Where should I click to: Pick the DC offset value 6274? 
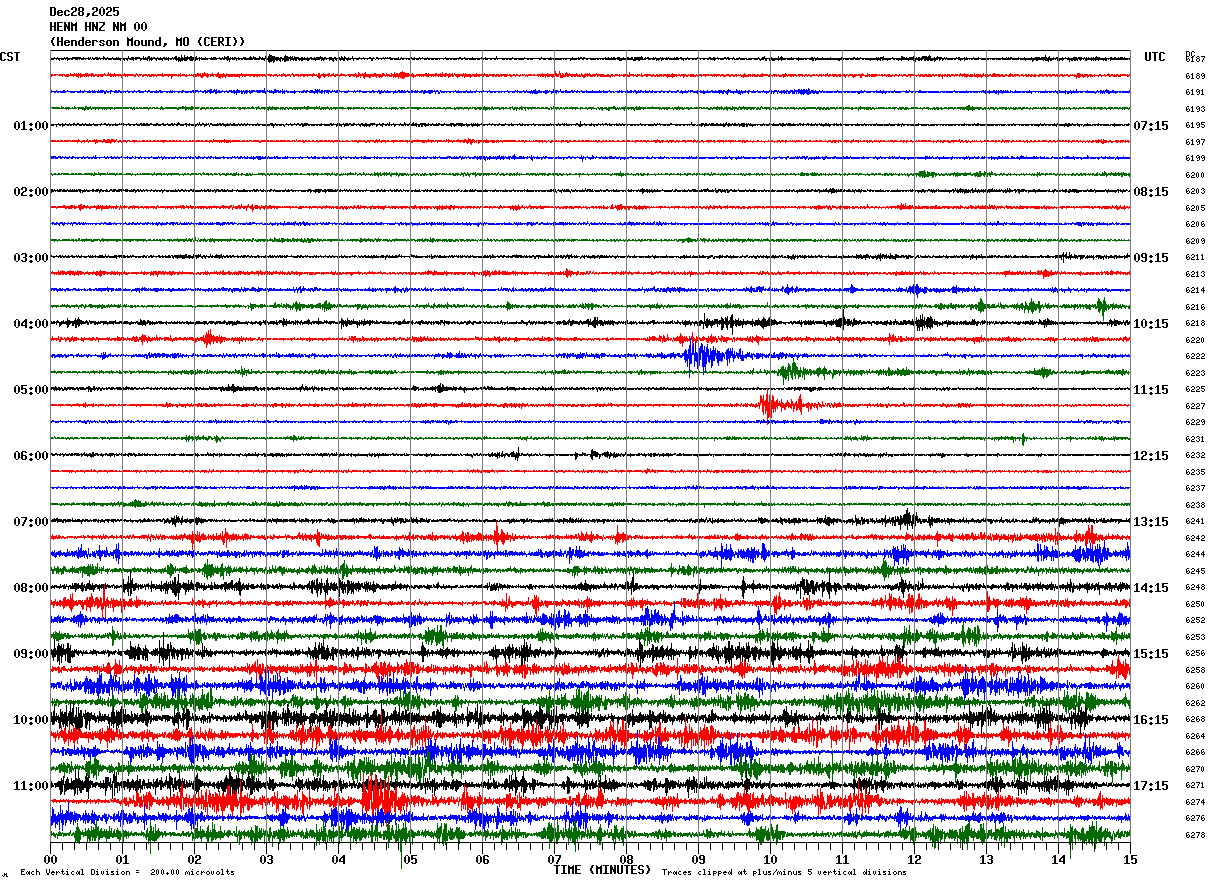click(x=1195, y=802)
